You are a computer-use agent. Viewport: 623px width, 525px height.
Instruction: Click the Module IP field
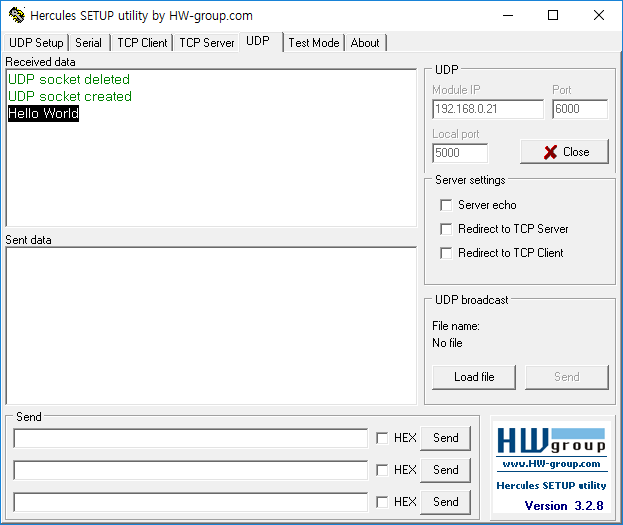(x=488, y=109)
